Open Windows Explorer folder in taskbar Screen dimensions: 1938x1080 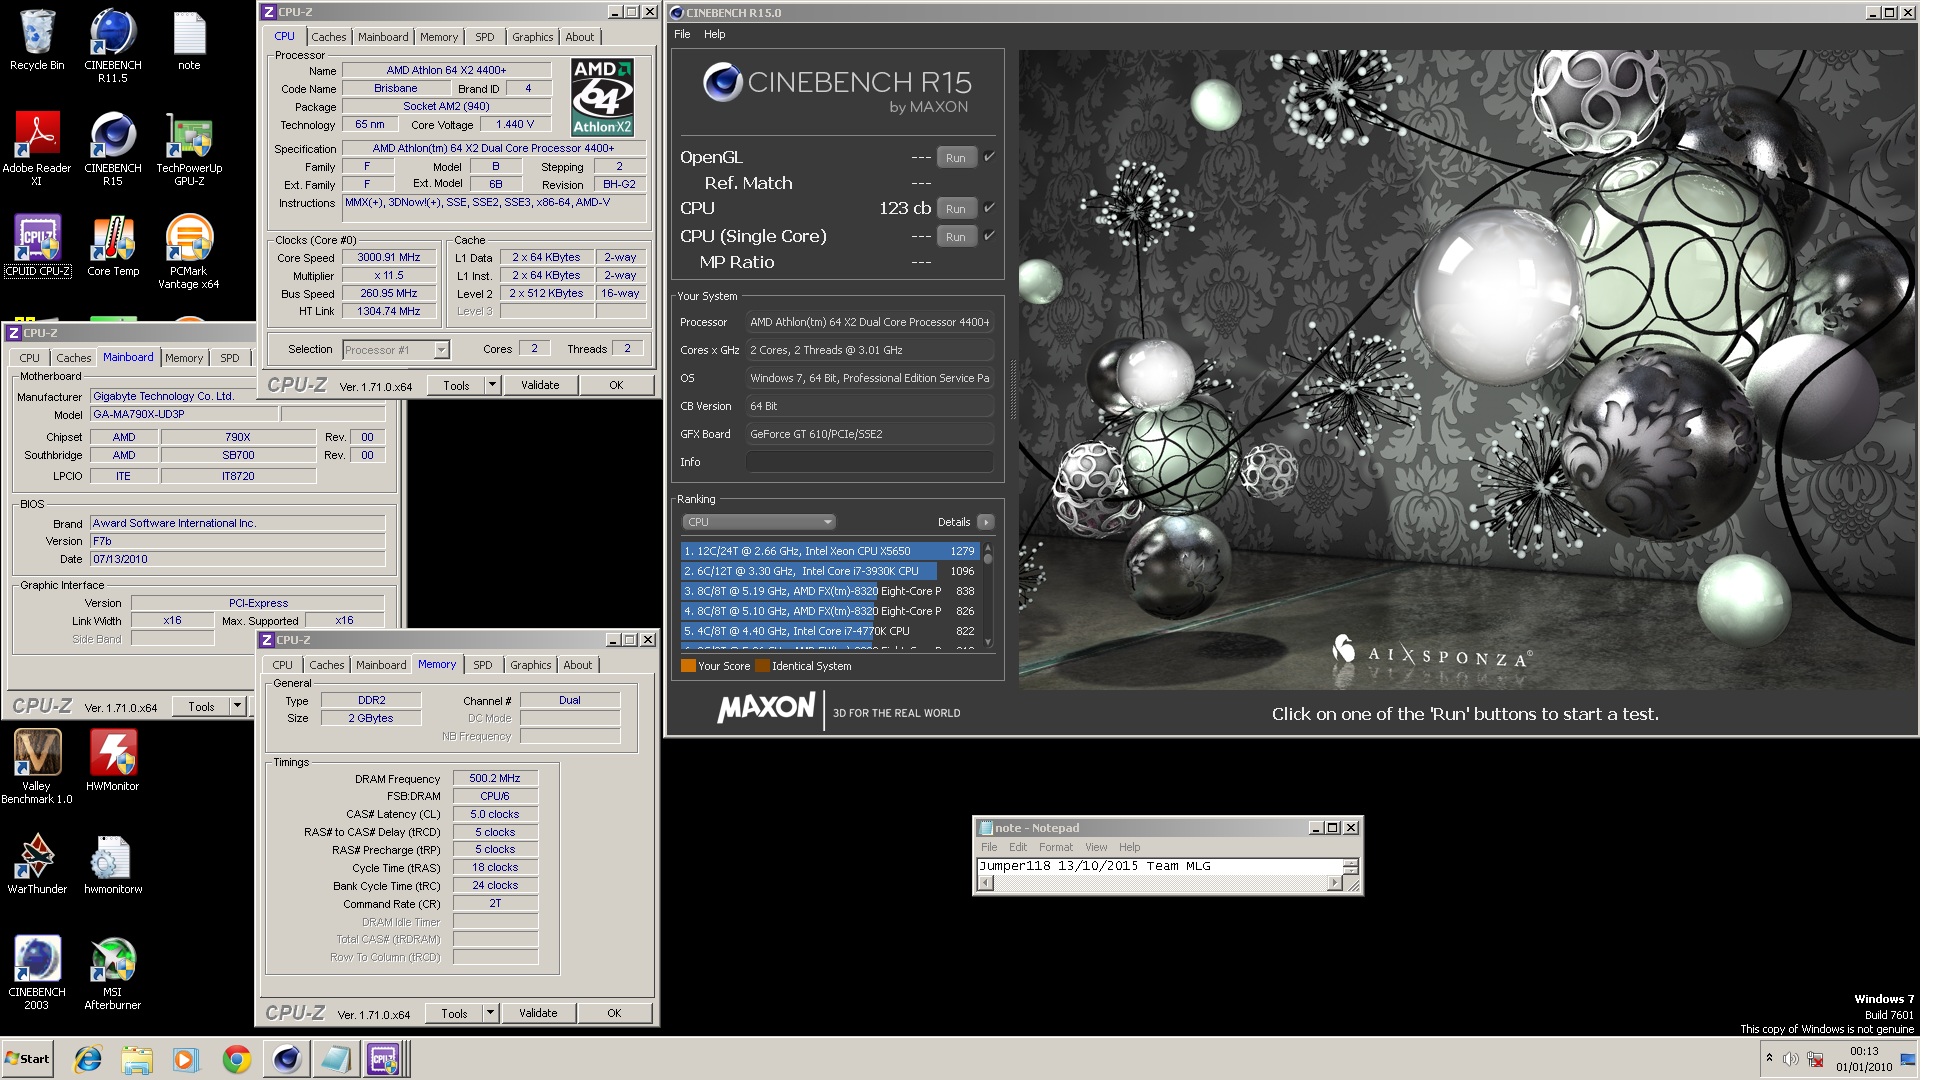click(137, 1059)
